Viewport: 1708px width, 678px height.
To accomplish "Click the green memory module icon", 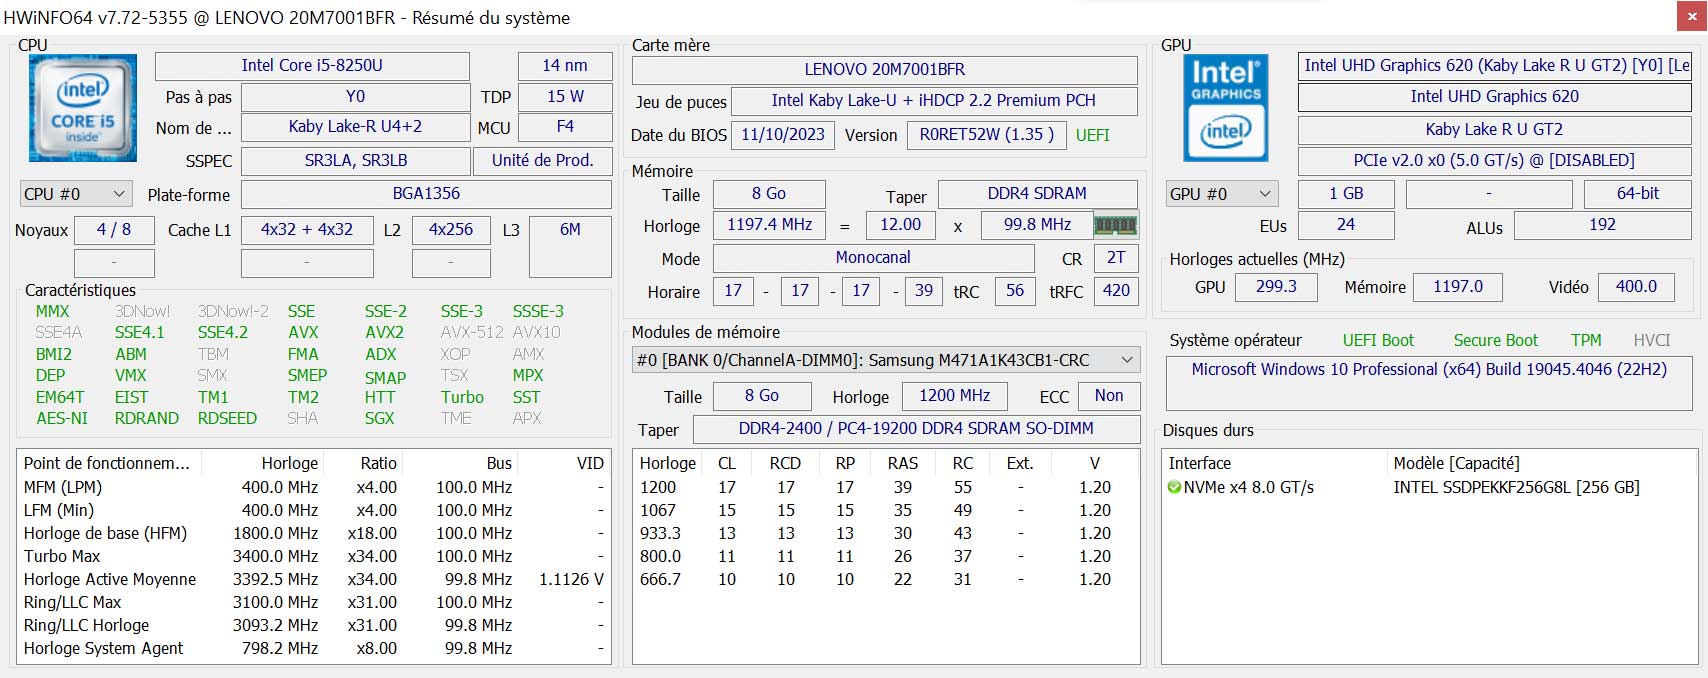I will (x=1115, y=225).
